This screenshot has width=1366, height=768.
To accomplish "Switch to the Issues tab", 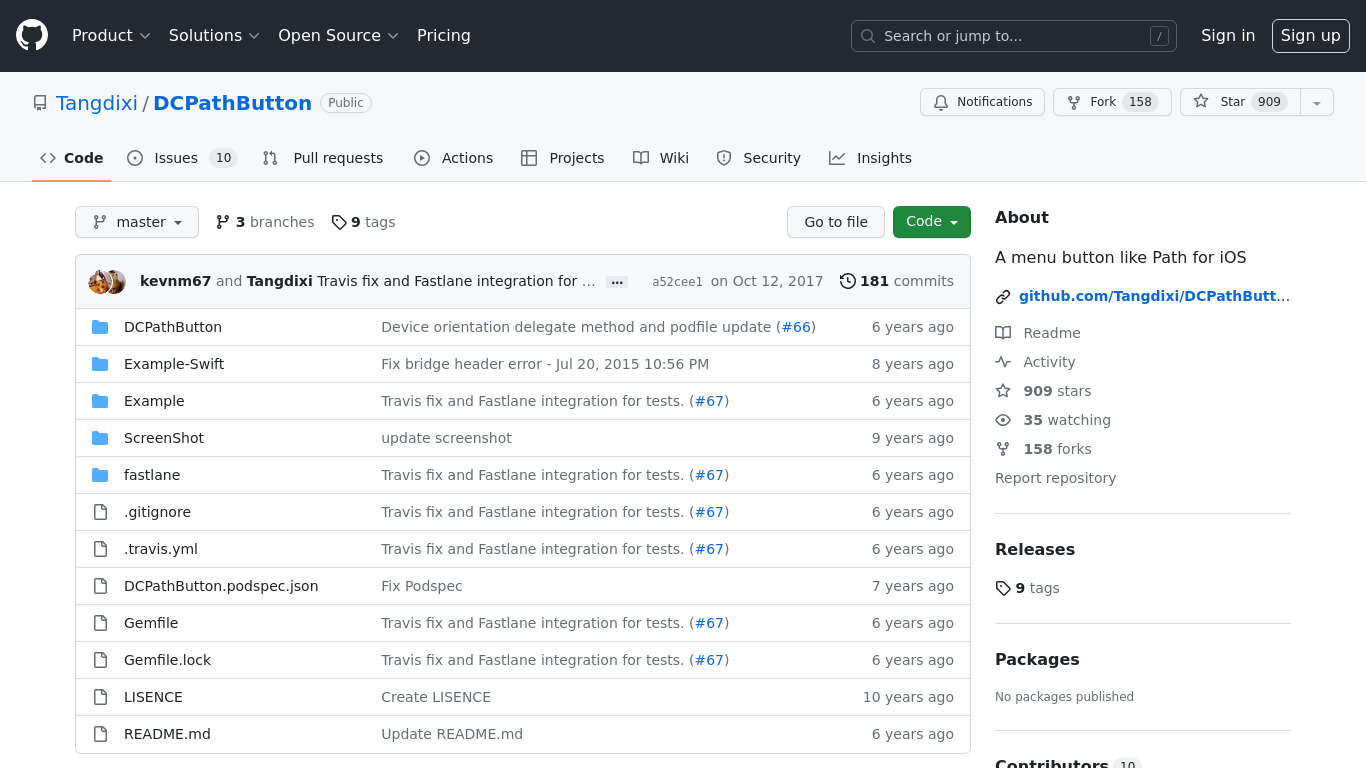I will click(181, 158).
